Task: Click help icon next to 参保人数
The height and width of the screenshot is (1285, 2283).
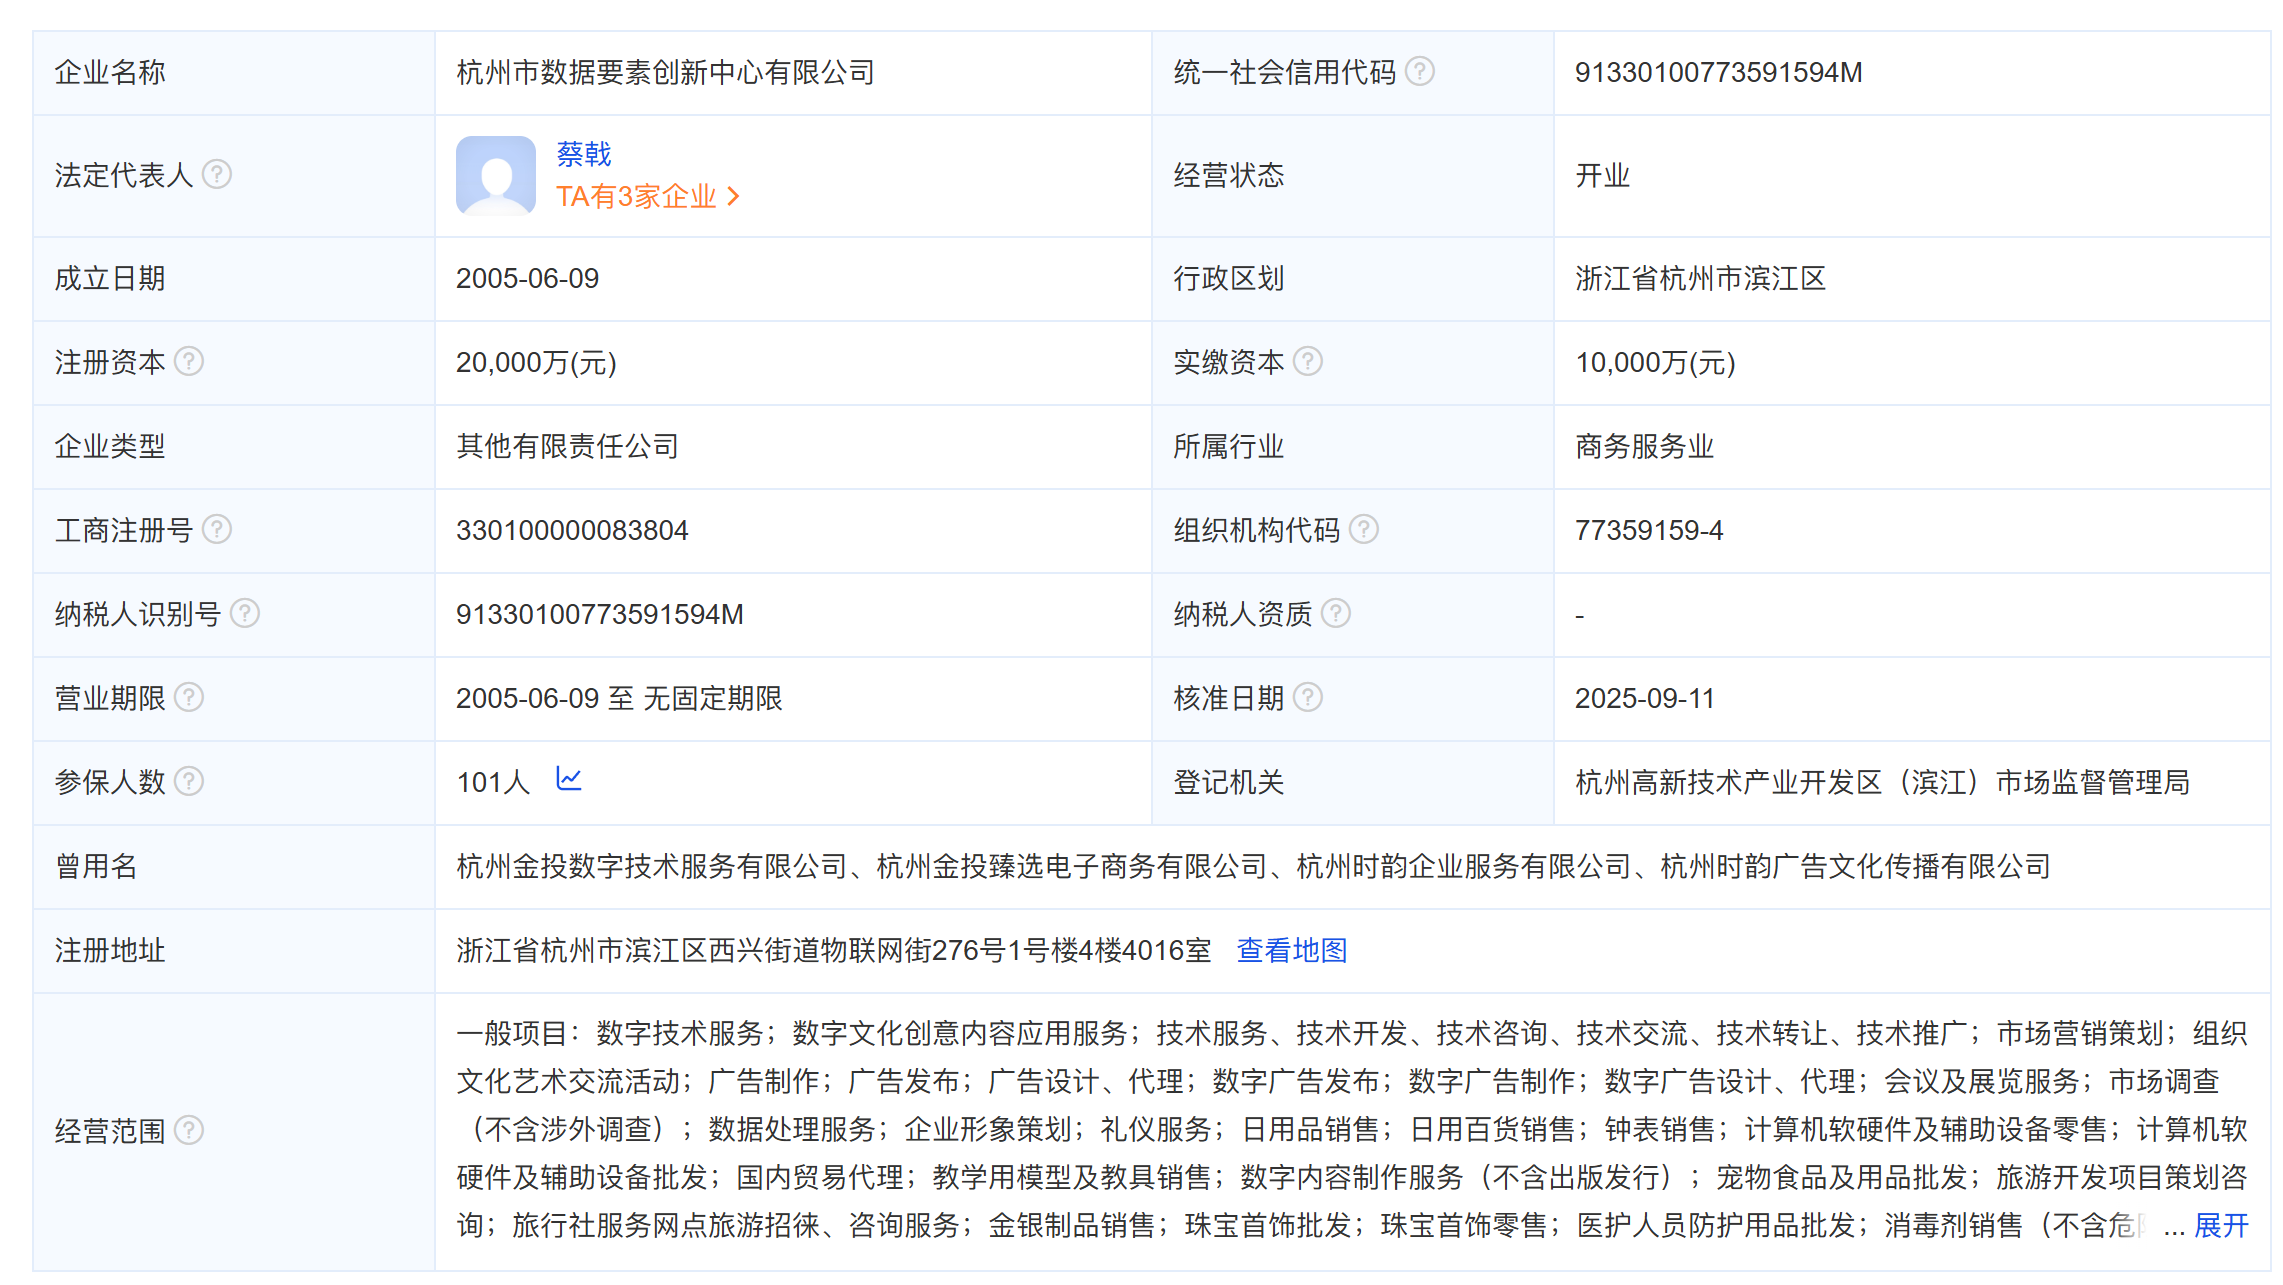Action: pyautogui.click(x=189, y=781)
